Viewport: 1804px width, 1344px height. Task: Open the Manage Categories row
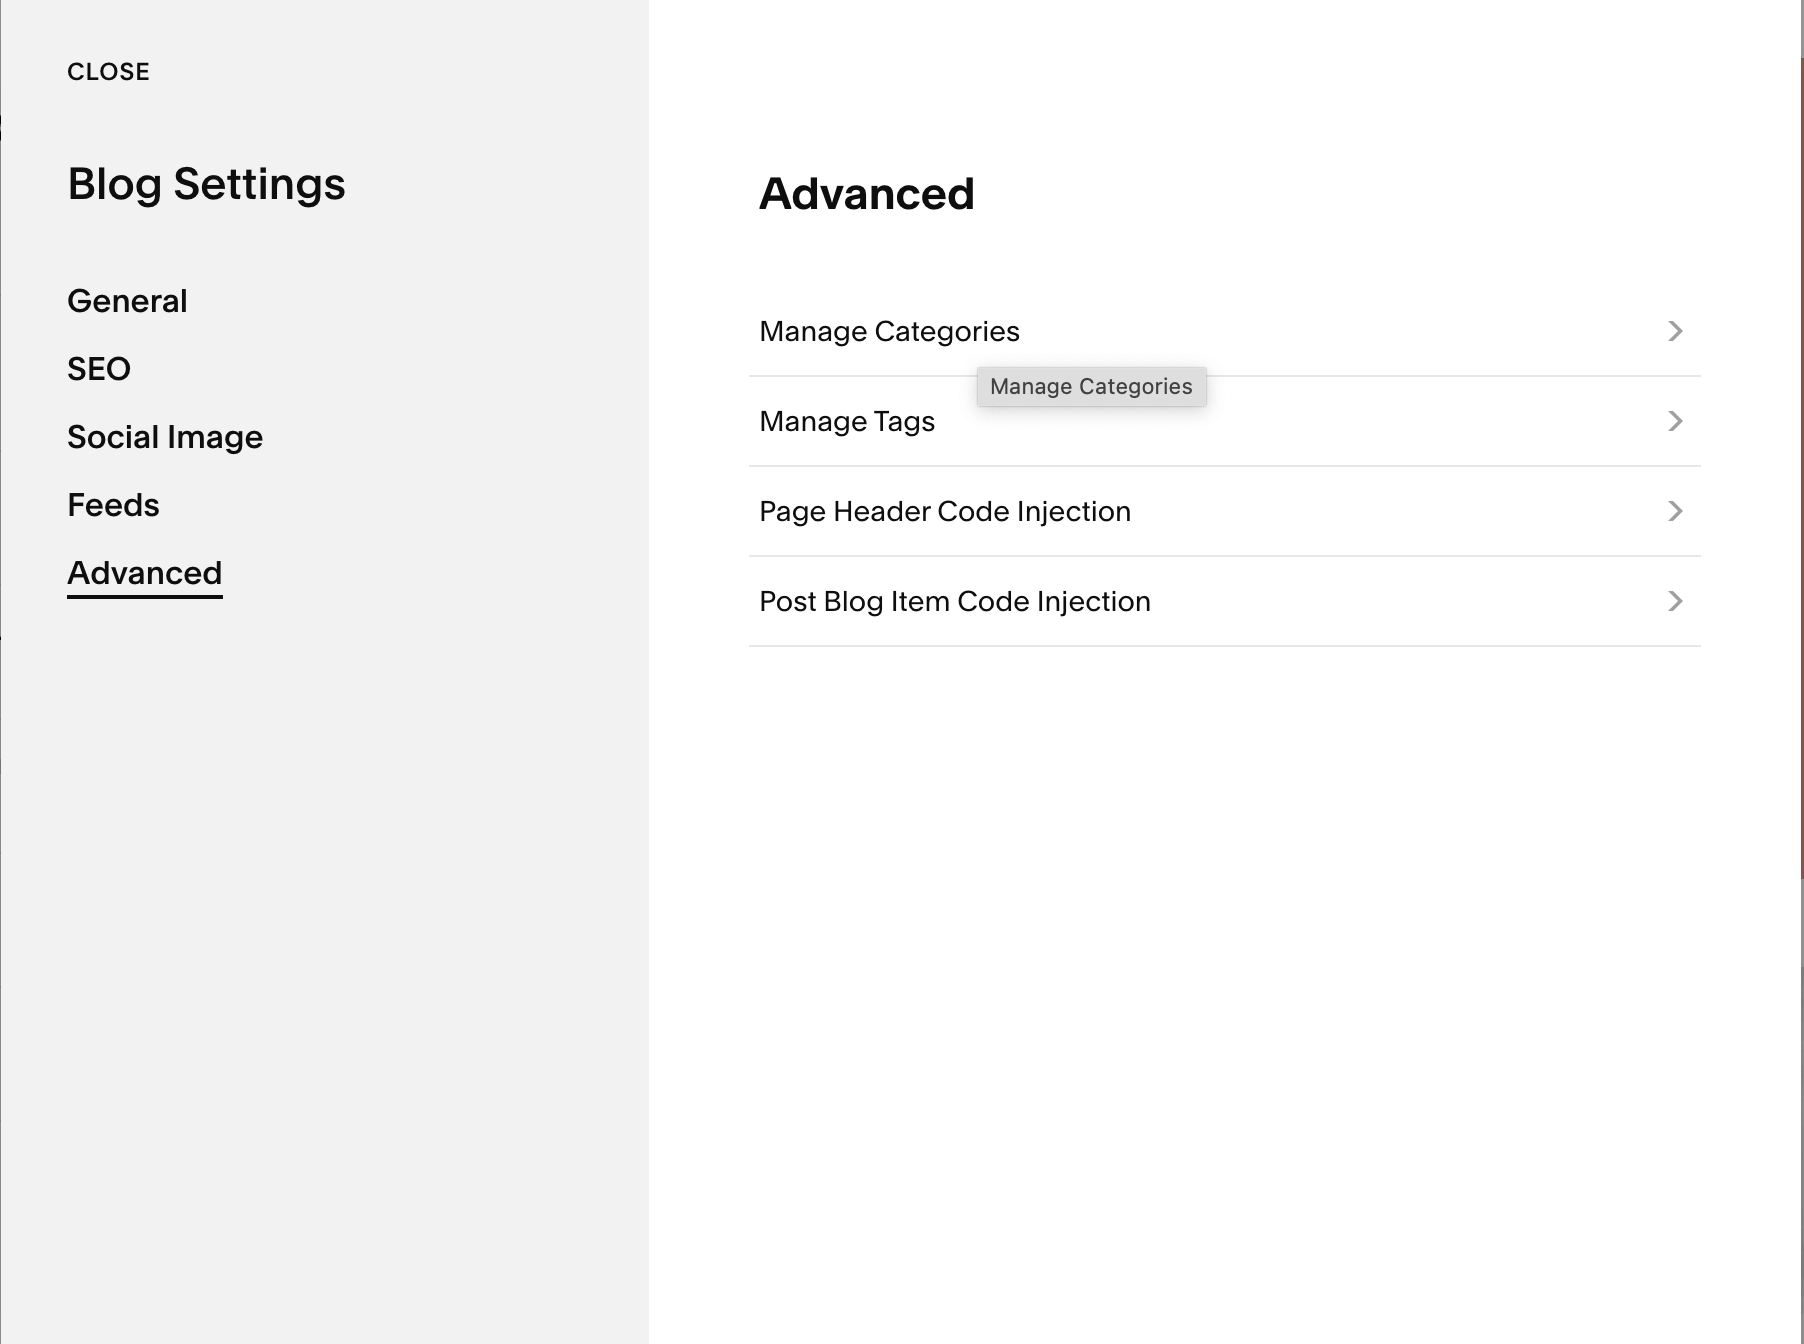(1224, 331)
